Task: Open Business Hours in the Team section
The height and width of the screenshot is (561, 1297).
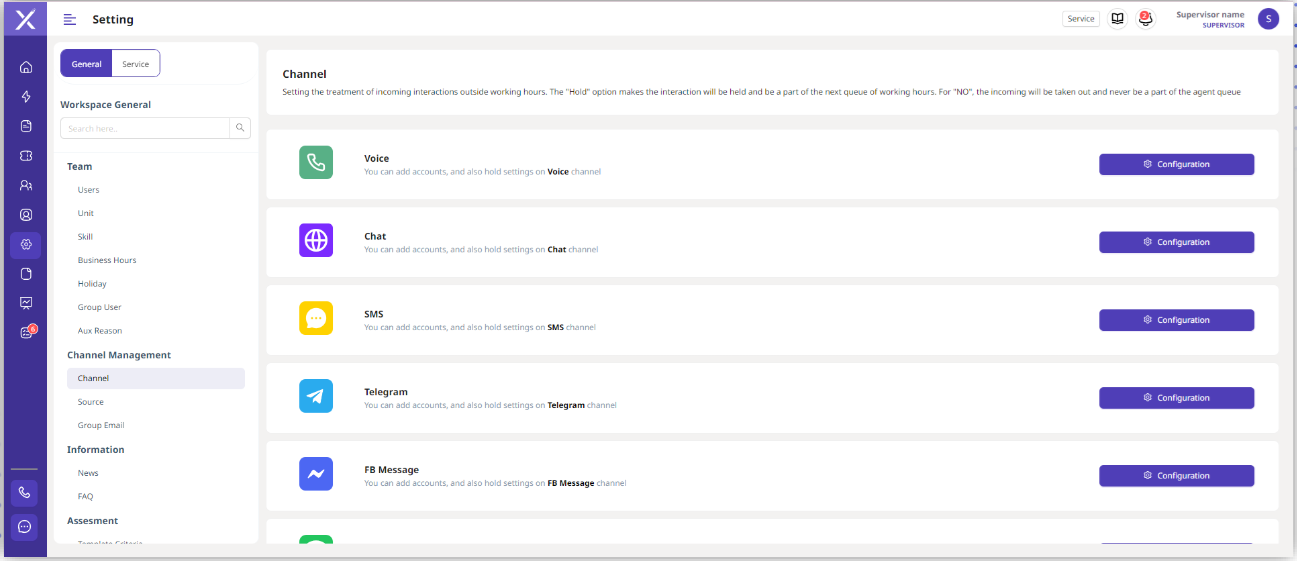Action: click(107, 260)
